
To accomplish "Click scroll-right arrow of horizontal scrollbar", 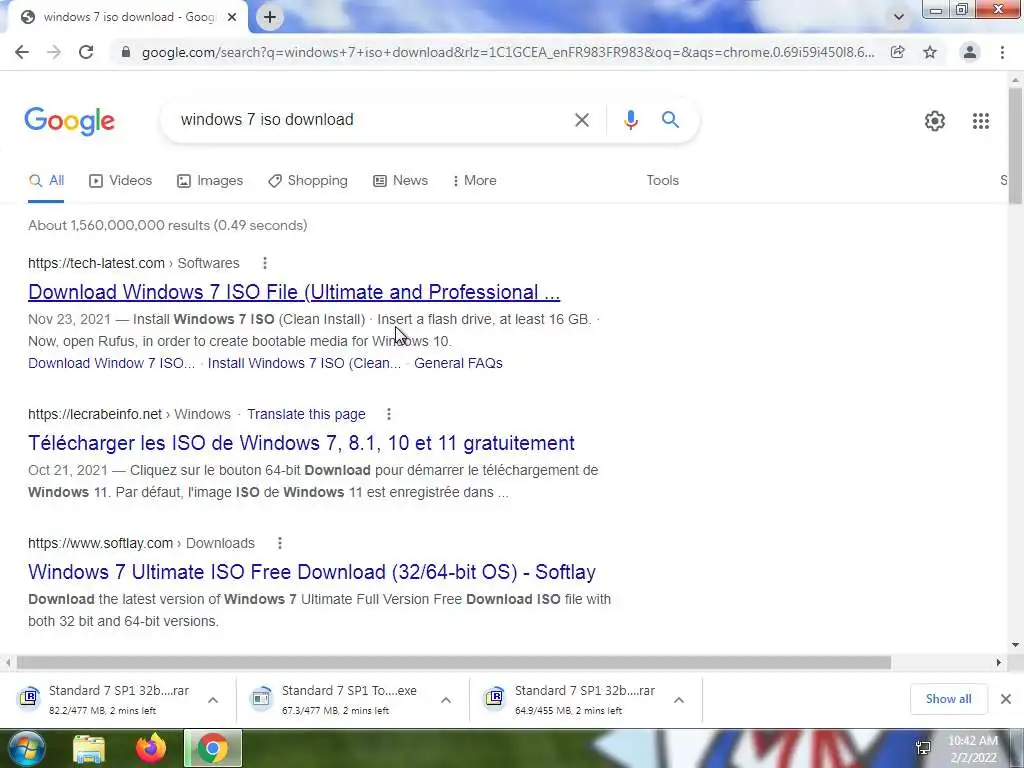I will [998, 663].
